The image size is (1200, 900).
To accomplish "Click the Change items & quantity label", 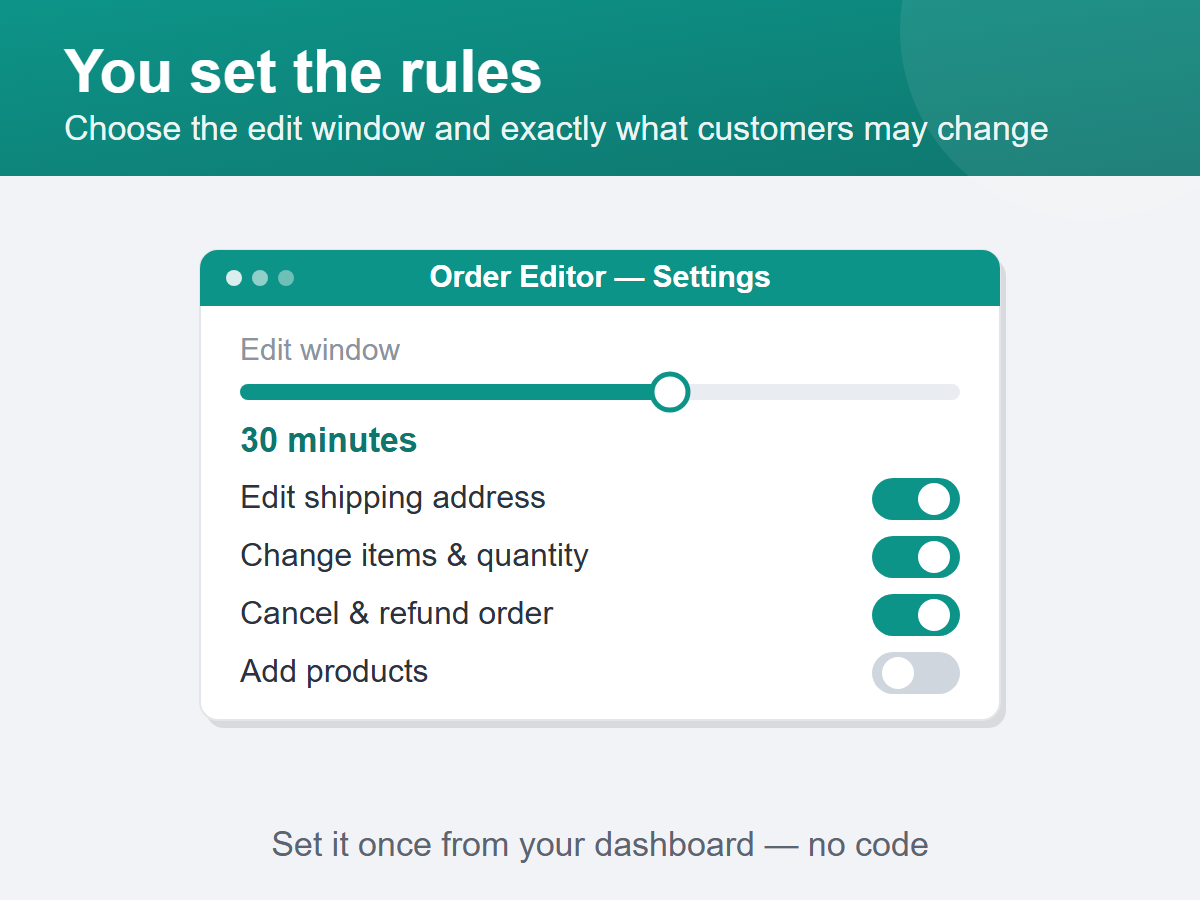I will coord(414,556).
